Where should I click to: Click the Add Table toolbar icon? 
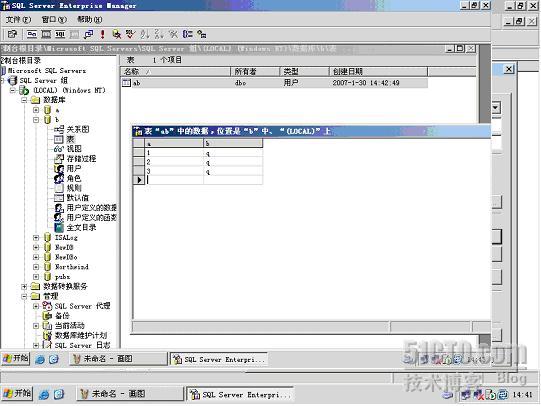[201, 34]
